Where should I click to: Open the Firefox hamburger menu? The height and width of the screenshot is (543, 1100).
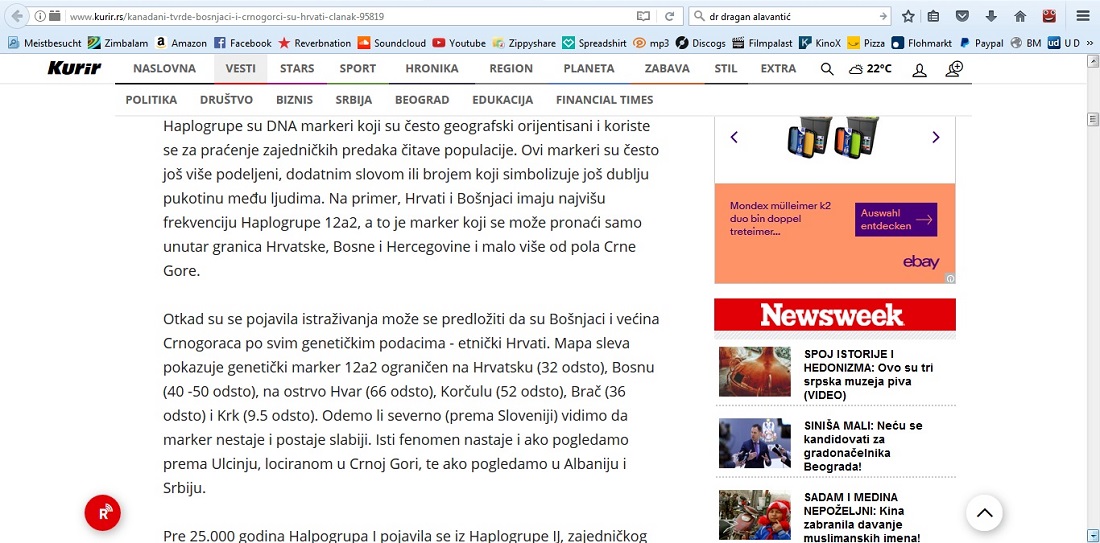(1083, 16)
